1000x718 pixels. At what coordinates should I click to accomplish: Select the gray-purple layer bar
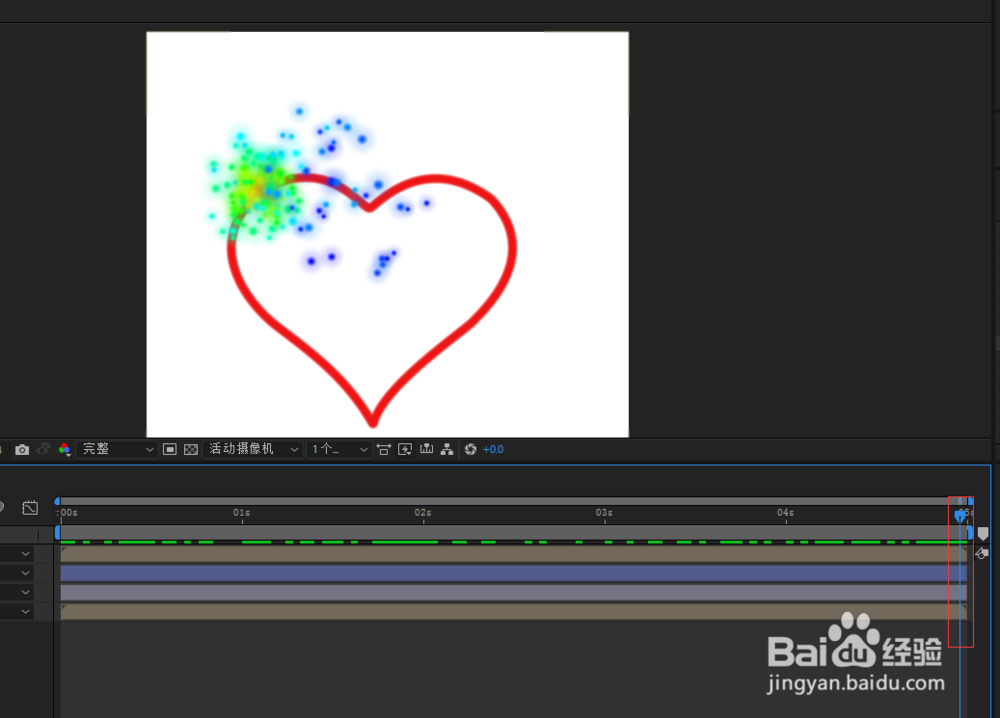(x=513, y=592)
